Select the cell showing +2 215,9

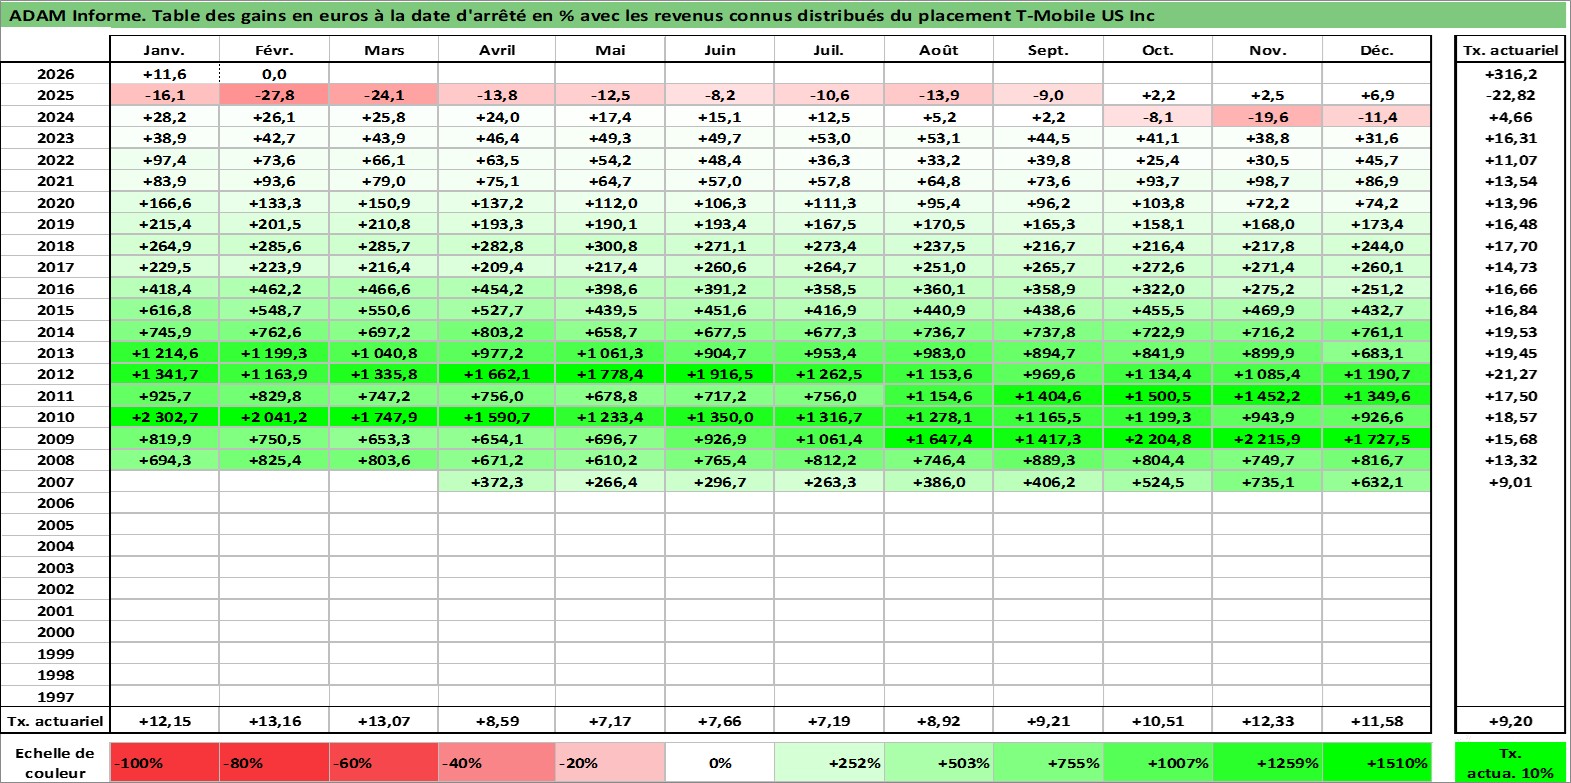1268,439
